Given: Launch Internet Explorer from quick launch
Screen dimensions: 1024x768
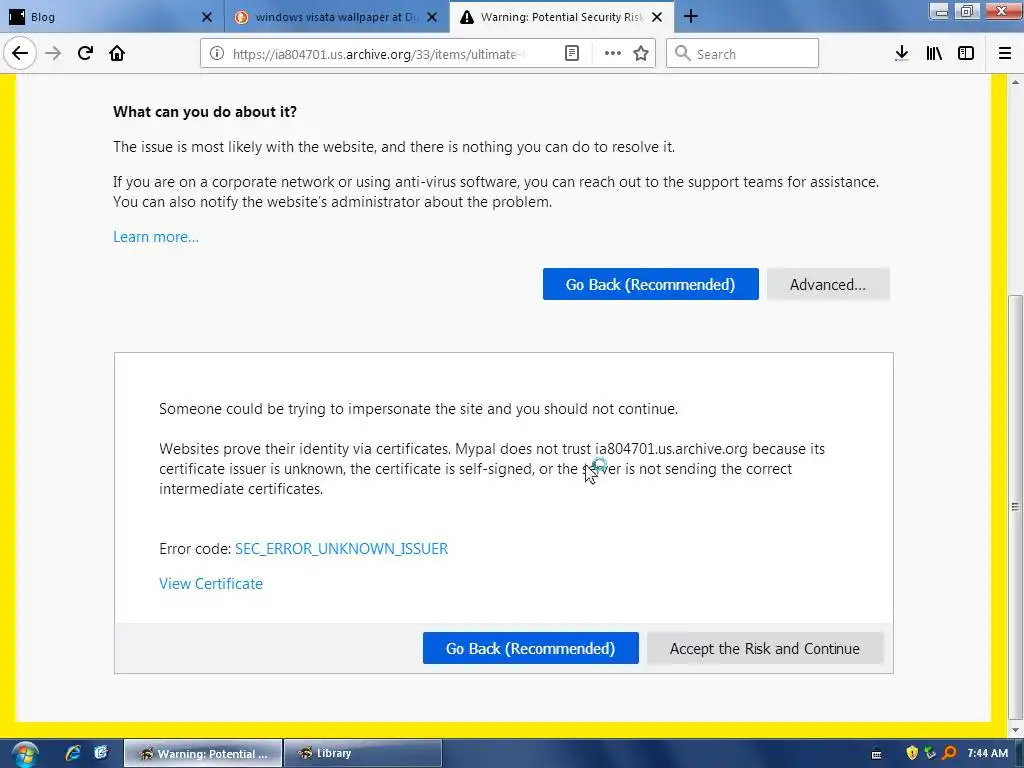Looking at the screenshot, I should point(72,753).
